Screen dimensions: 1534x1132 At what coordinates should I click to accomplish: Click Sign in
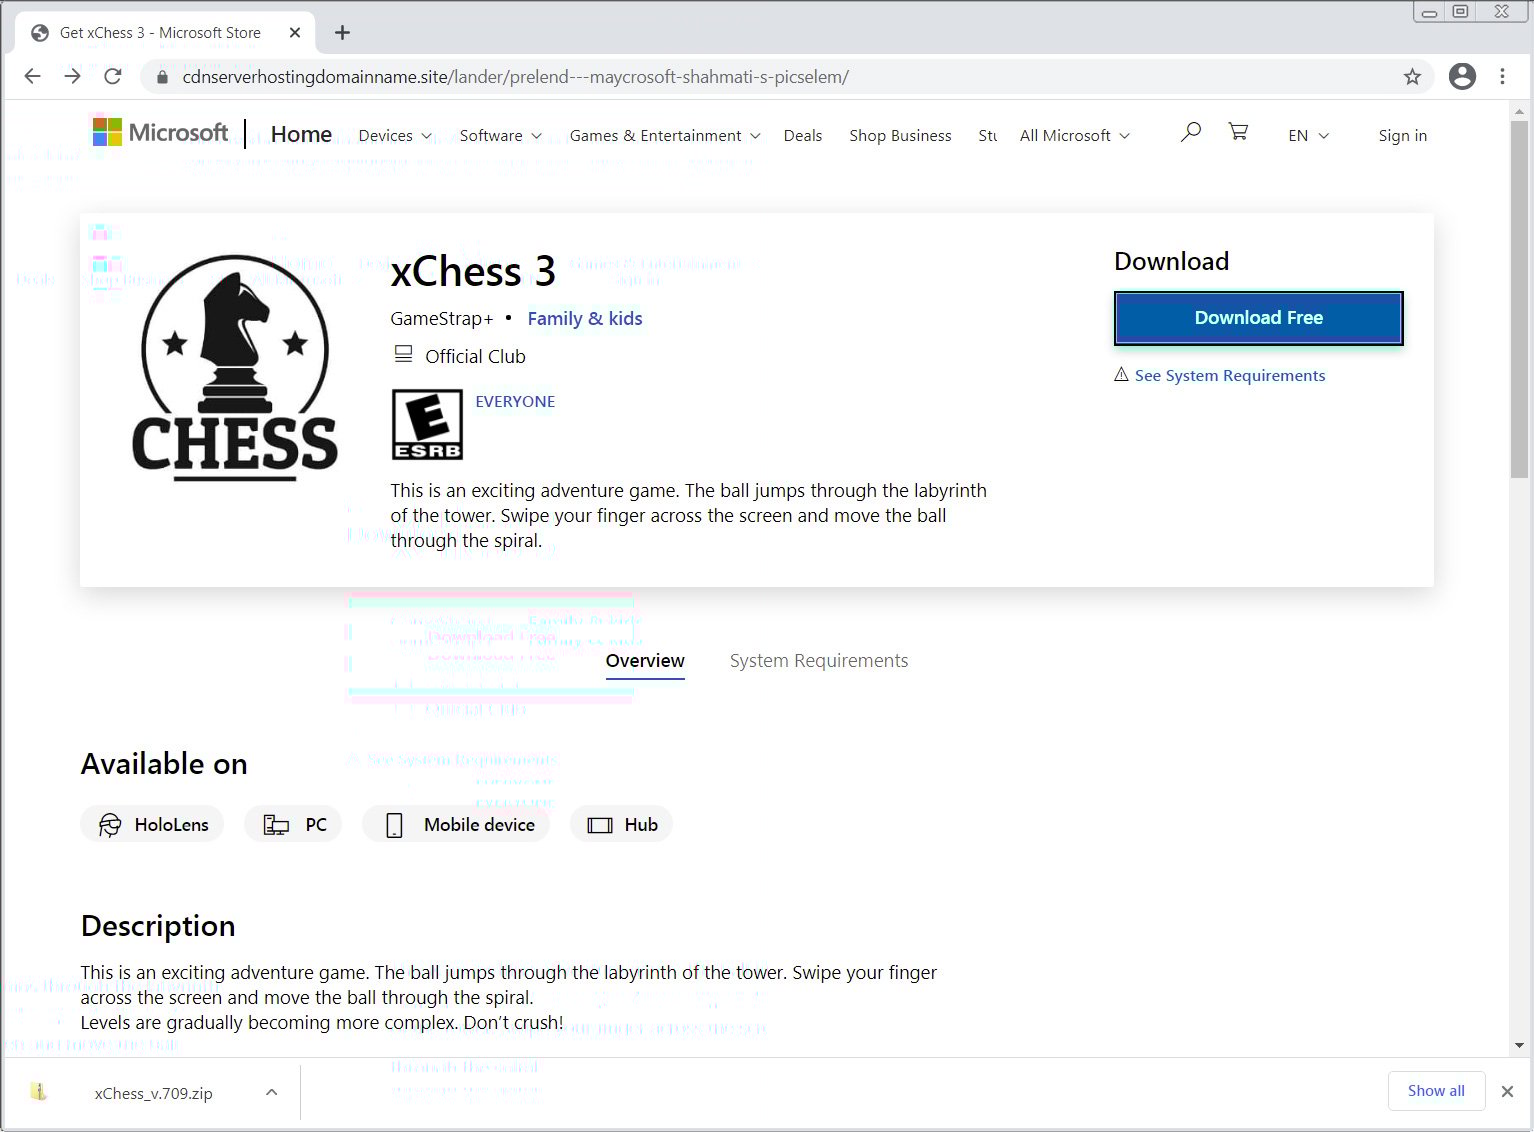point(1402,135)
